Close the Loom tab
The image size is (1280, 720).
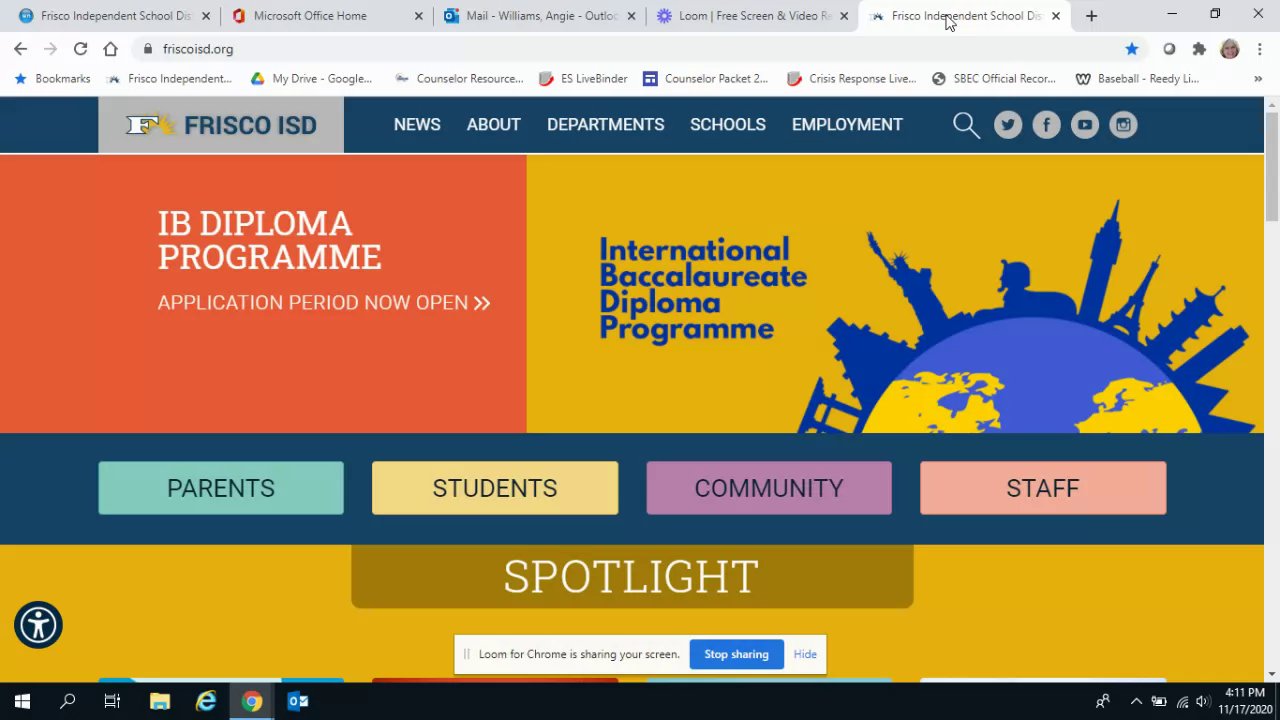tap(844, 16)
